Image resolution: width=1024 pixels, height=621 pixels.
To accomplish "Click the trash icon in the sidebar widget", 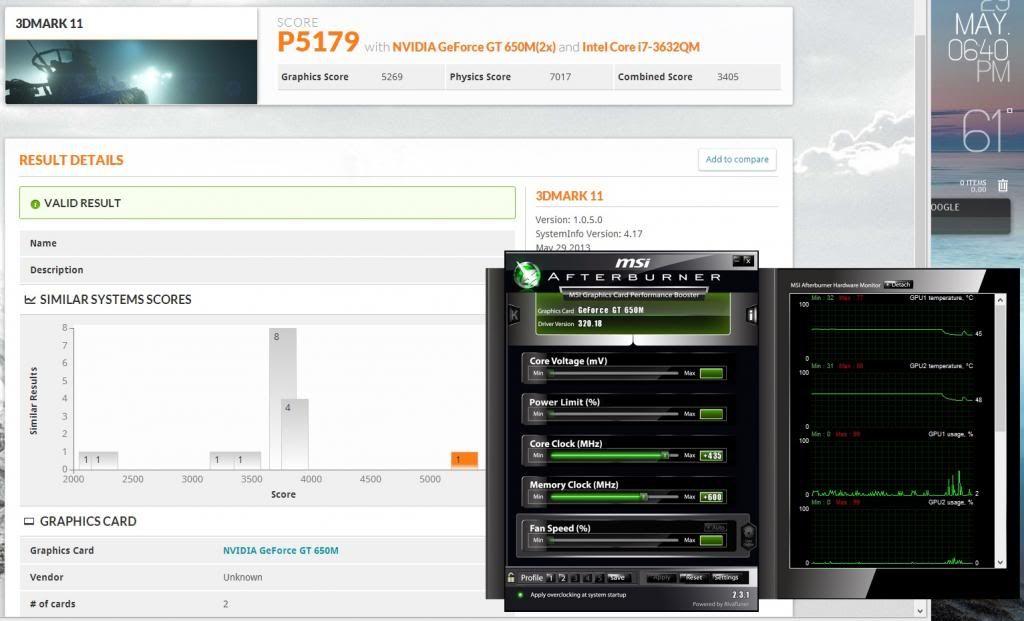I will (x=1002, y=185).
